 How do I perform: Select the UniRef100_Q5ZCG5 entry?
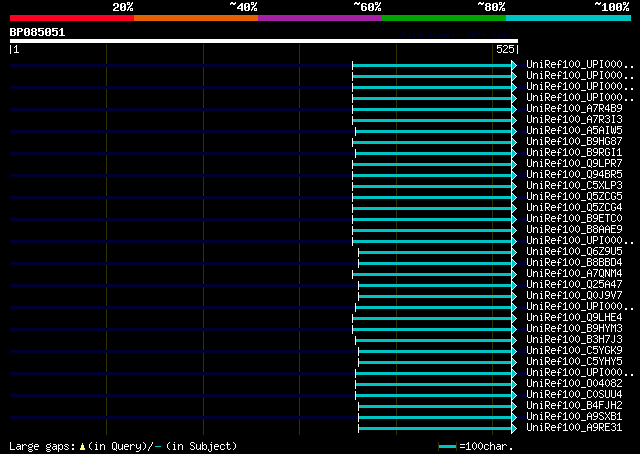574,196
